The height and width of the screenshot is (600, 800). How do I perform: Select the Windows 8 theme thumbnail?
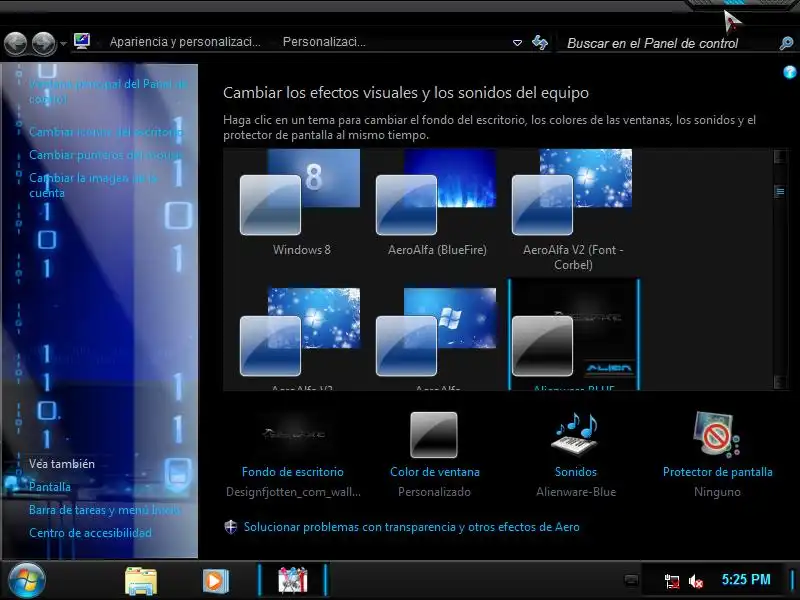coord(301,203)
